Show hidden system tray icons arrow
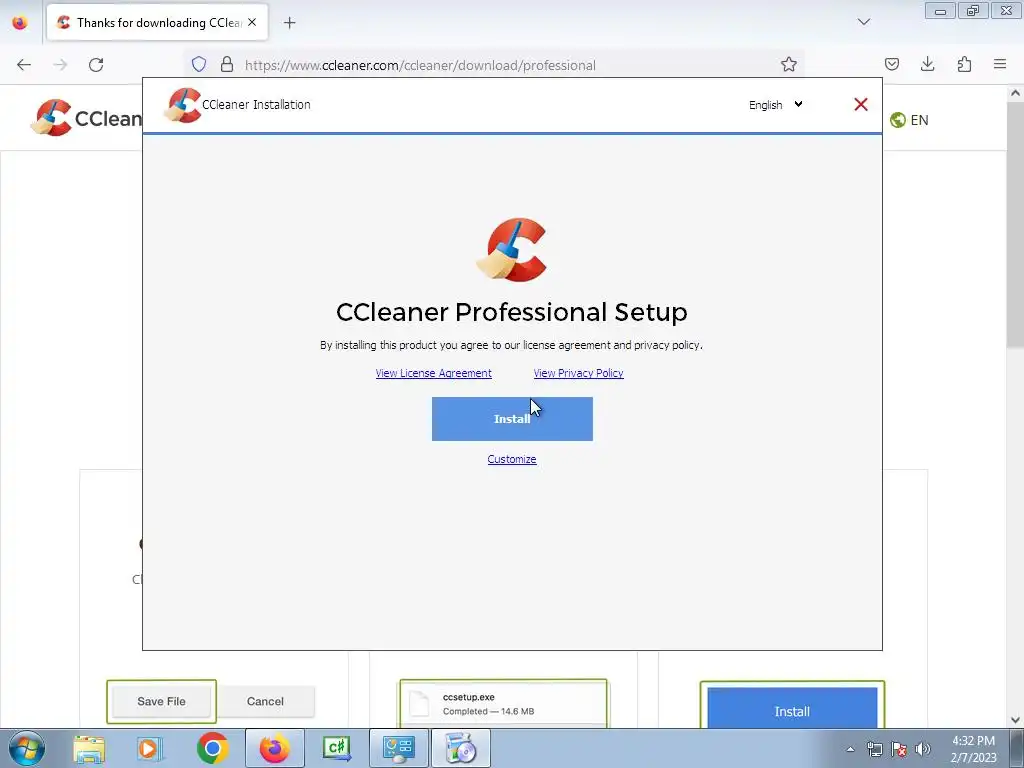The height and width of the screenshot is (768, 1024). 850,749
